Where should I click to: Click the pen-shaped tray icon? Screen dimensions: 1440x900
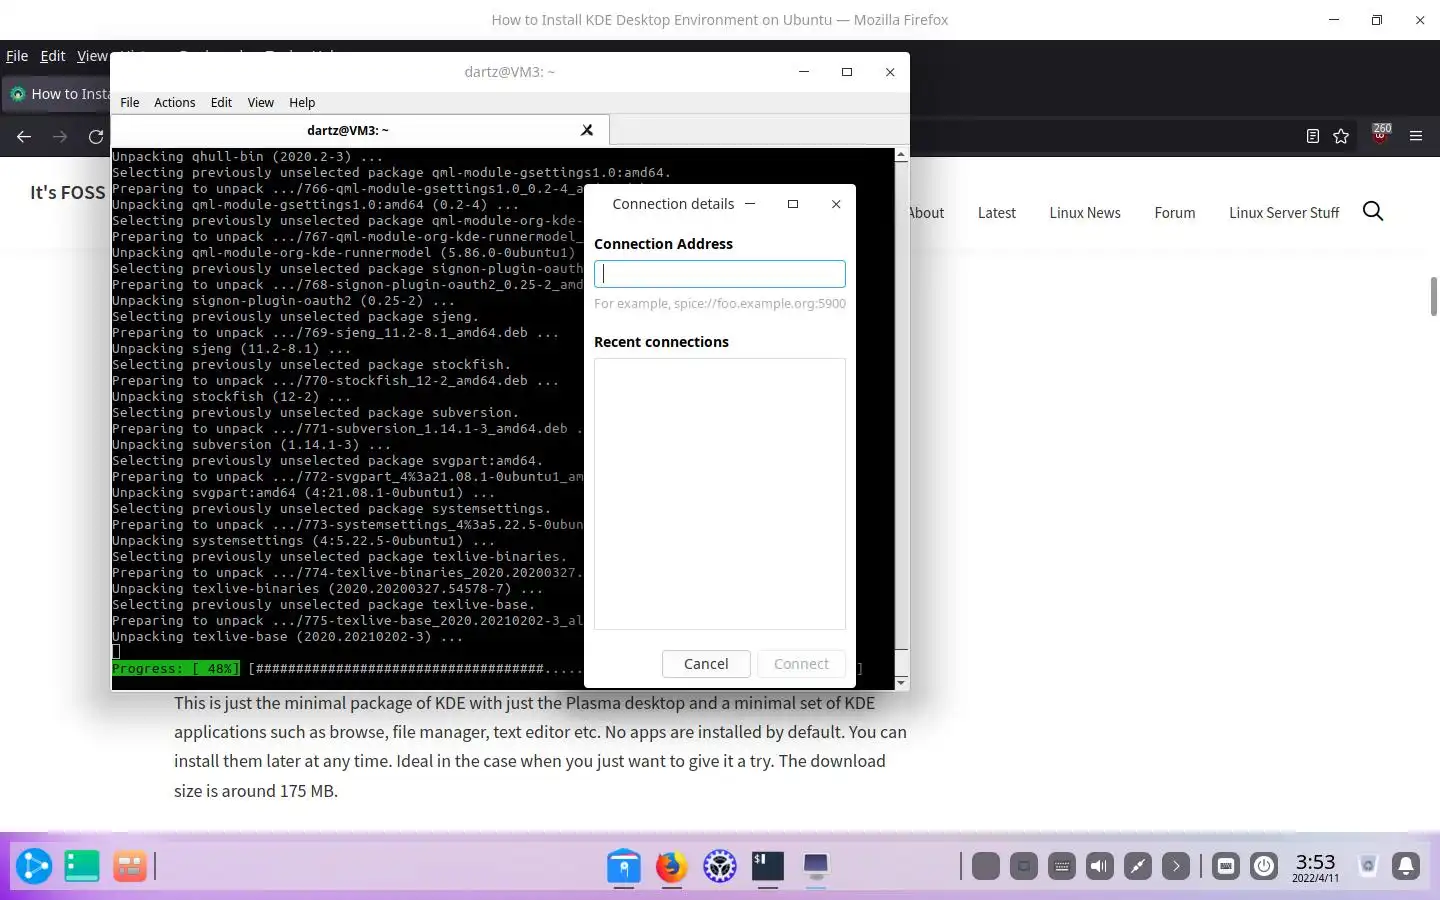(x=1138, y=866)
